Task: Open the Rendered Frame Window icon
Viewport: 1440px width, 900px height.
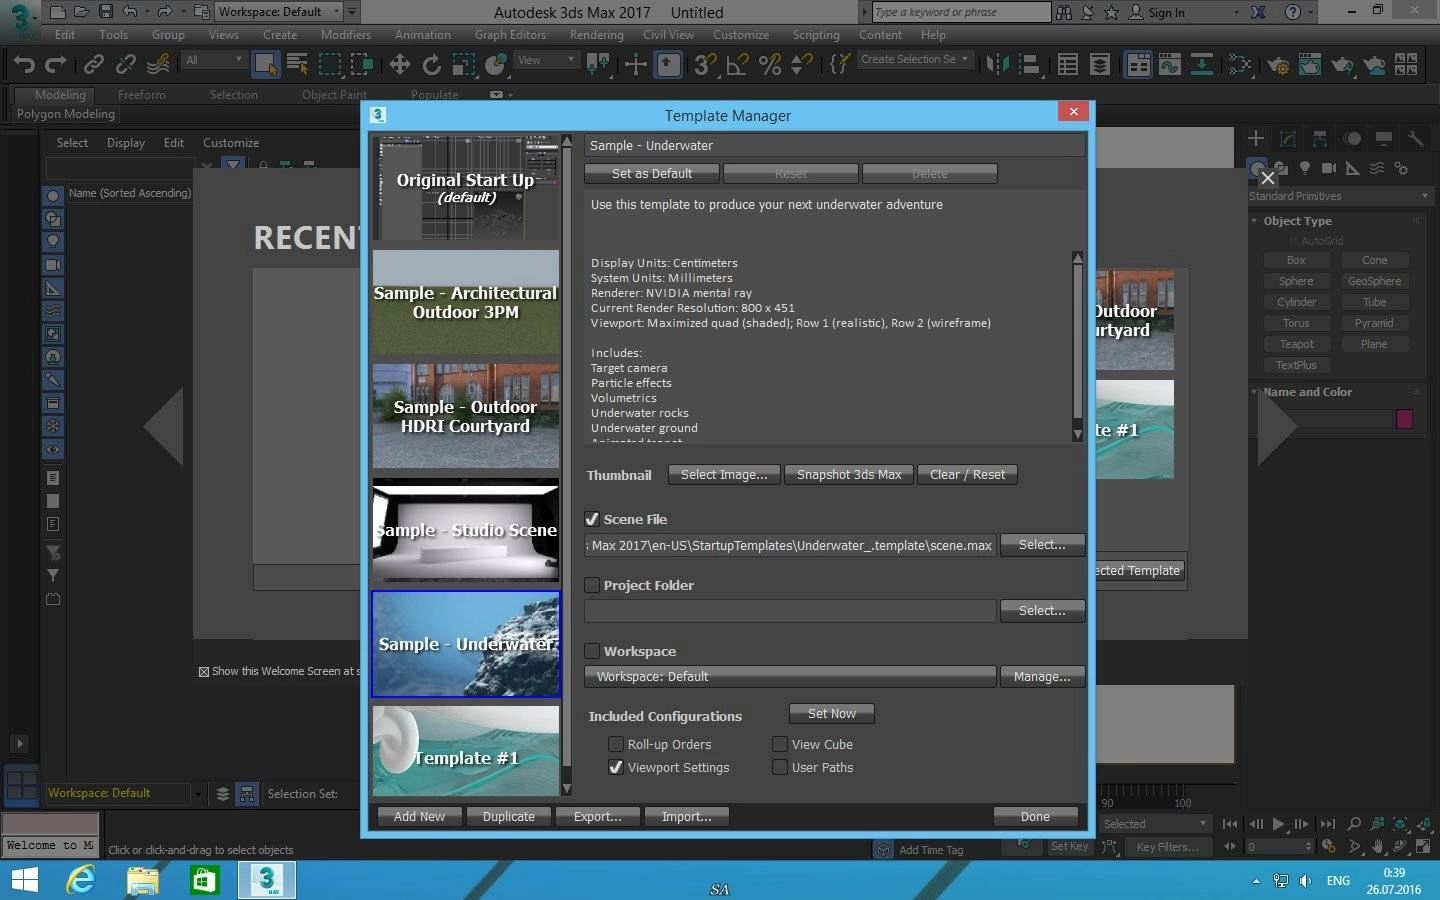Action: (x=1309, y=65)
